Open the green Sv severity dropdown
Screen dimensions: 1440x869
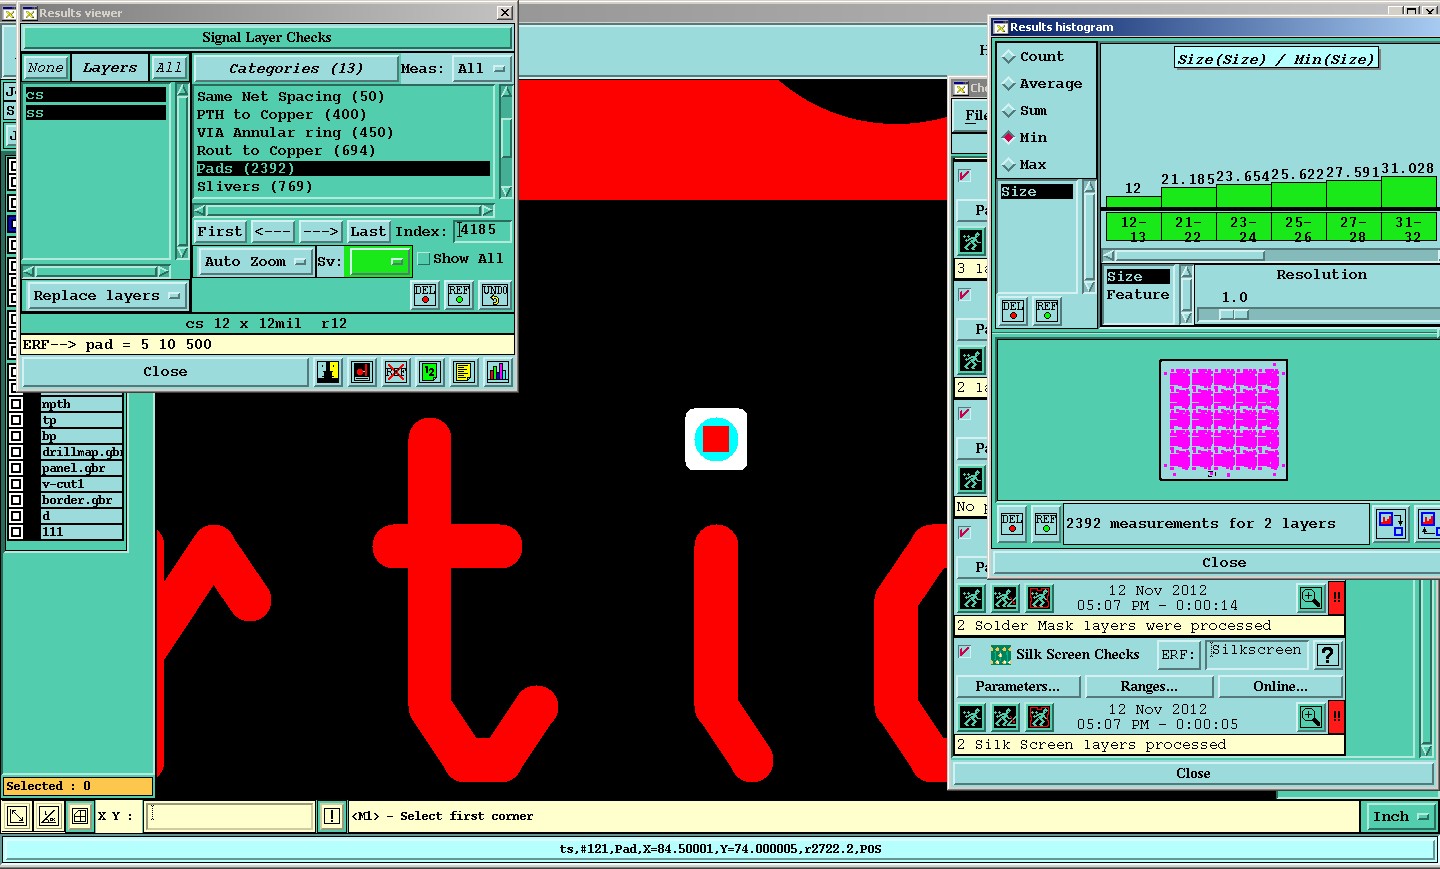point(379,261)
